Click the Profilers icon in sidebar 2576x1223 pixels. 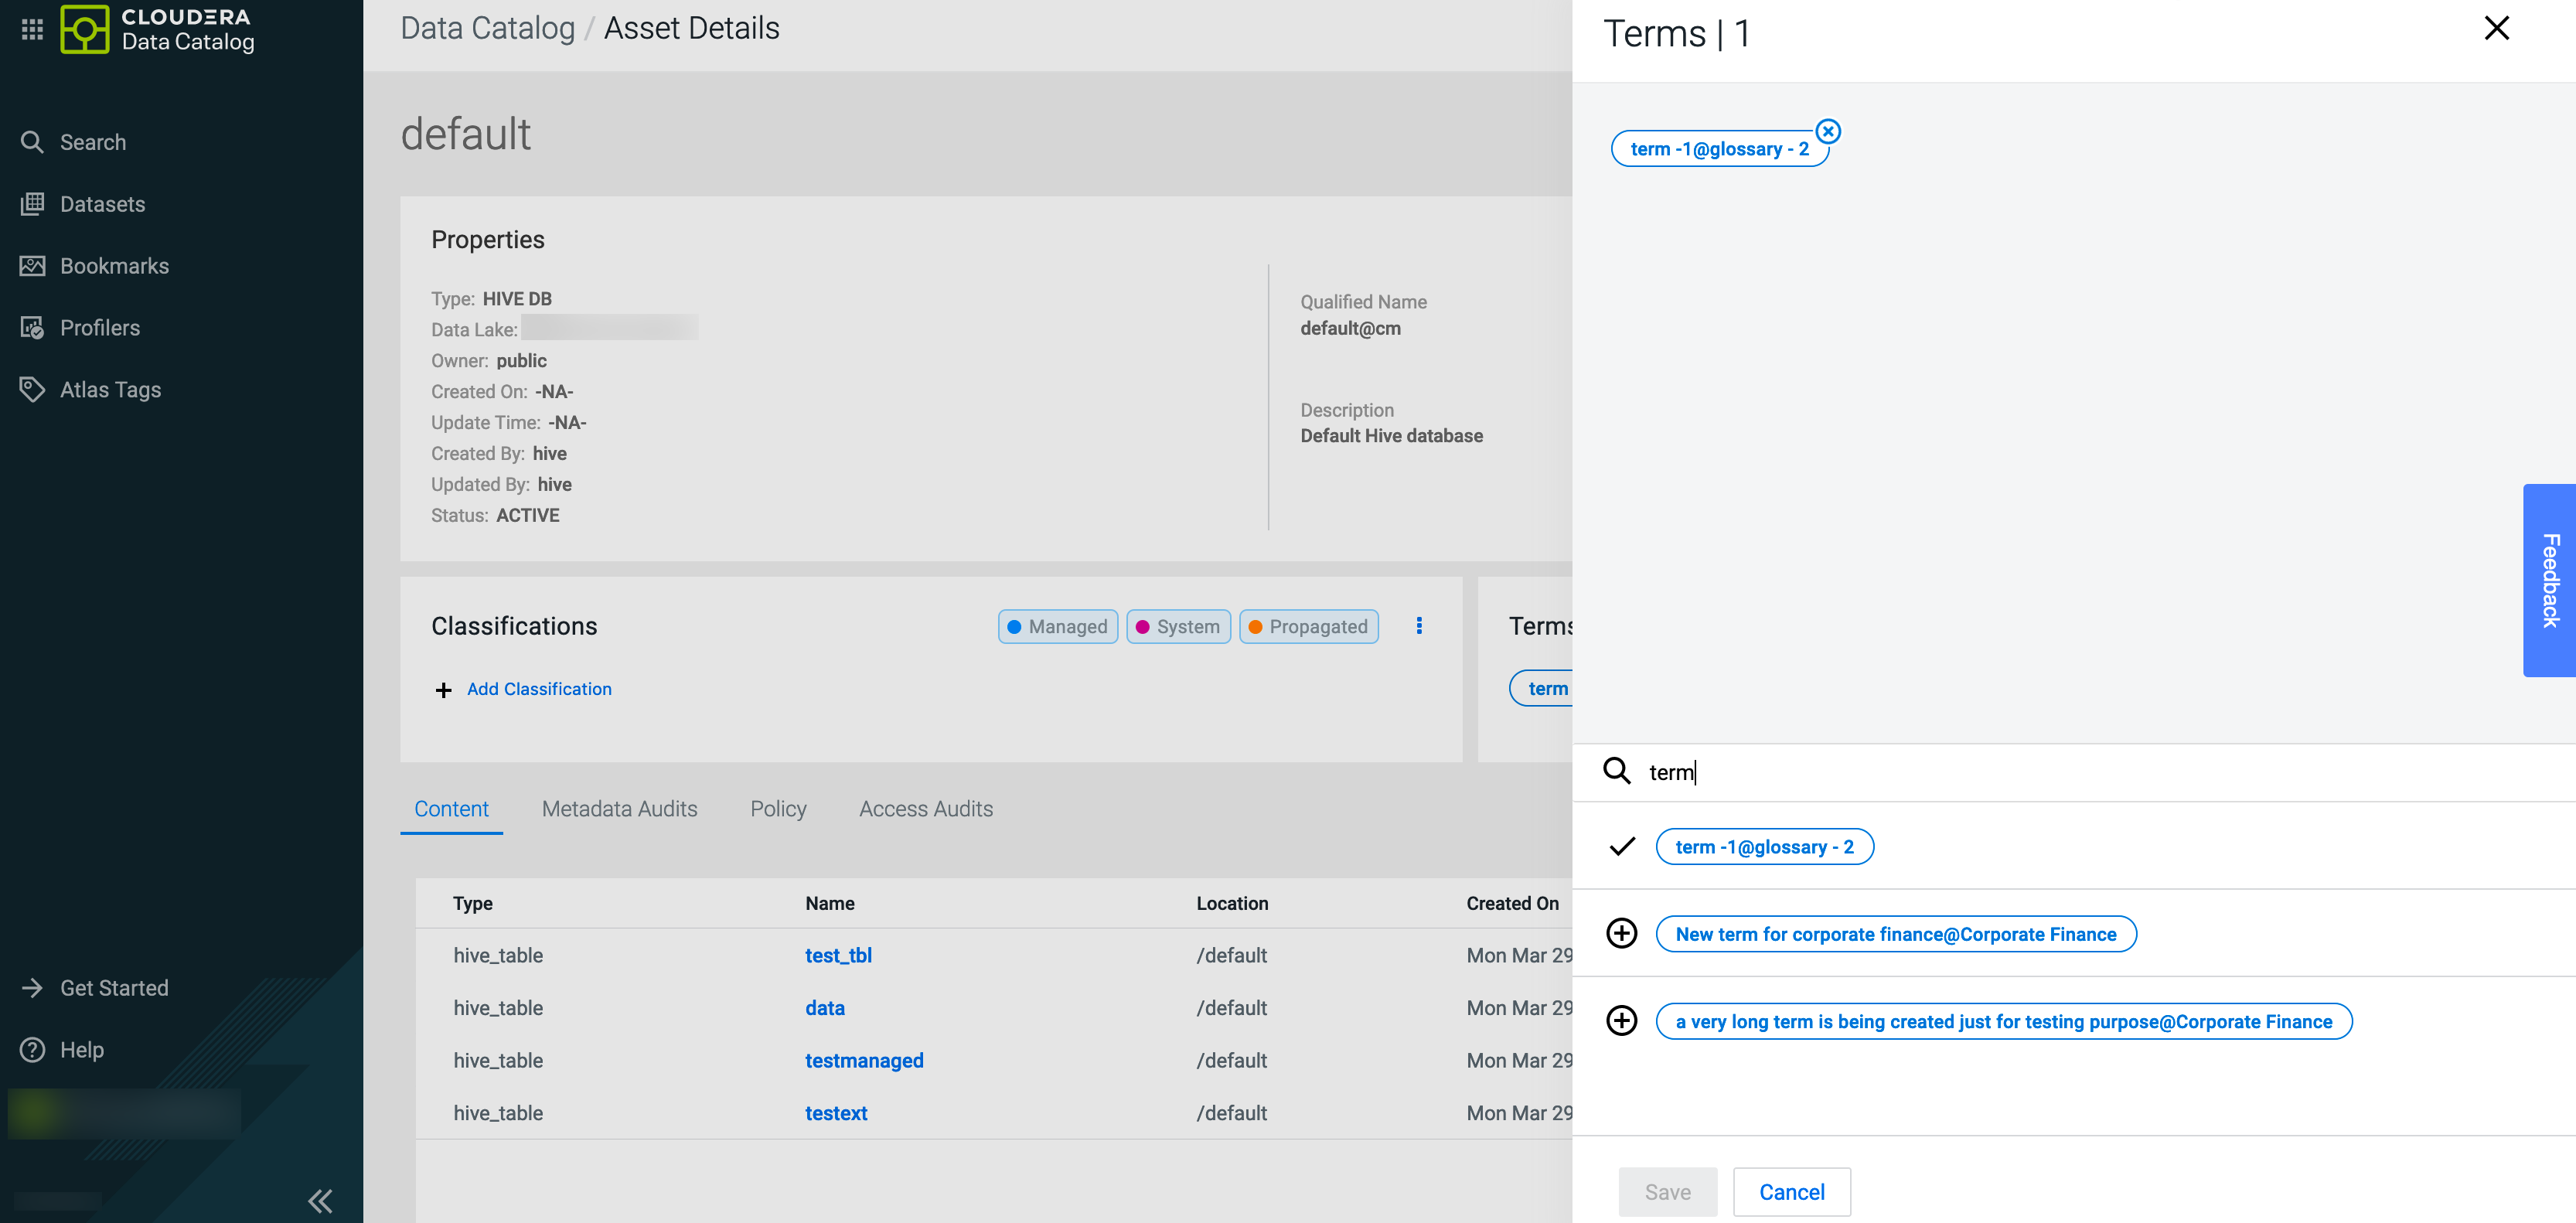pos(32,328)
